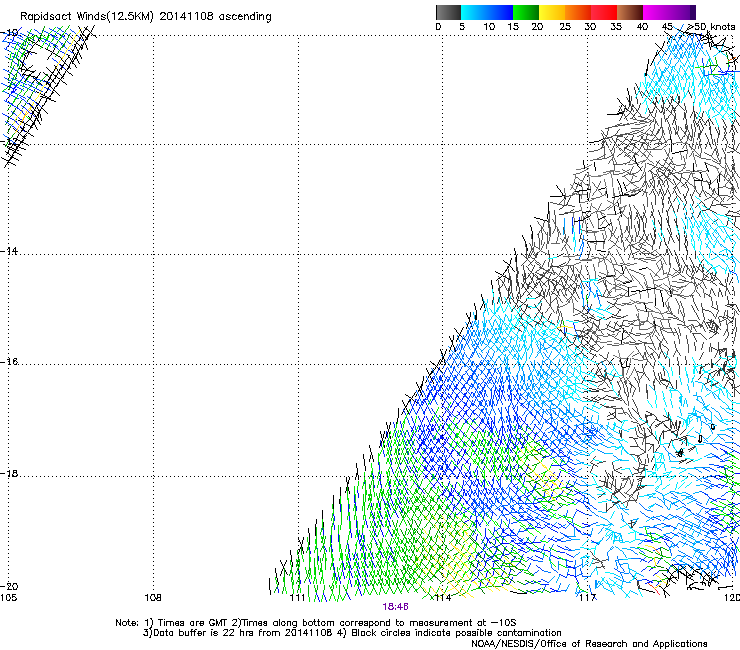This screenshot has width=740, height=650.
Task: Click the orange 25-30 knots legend segment
Action: 578,12
